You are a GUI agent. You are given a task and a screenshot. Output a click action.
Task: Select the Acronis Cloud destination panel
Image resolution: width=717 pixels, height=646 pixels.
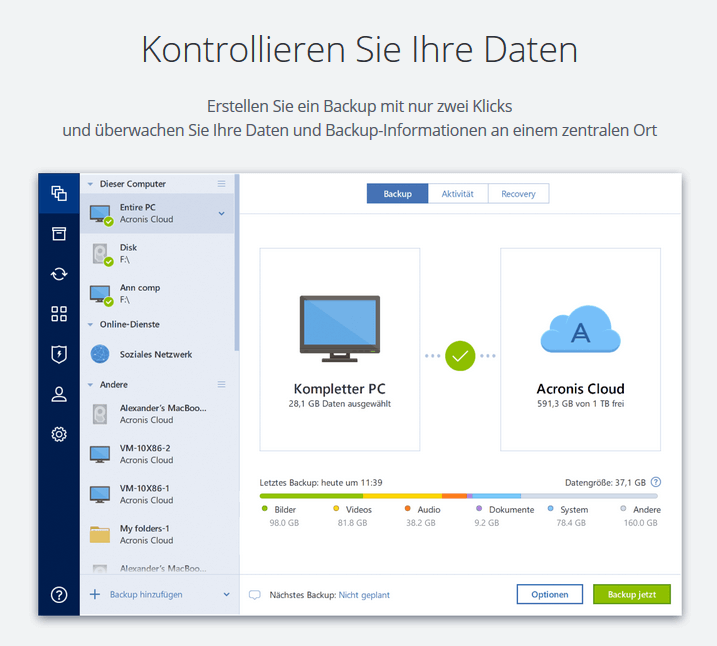coord(580,349)
